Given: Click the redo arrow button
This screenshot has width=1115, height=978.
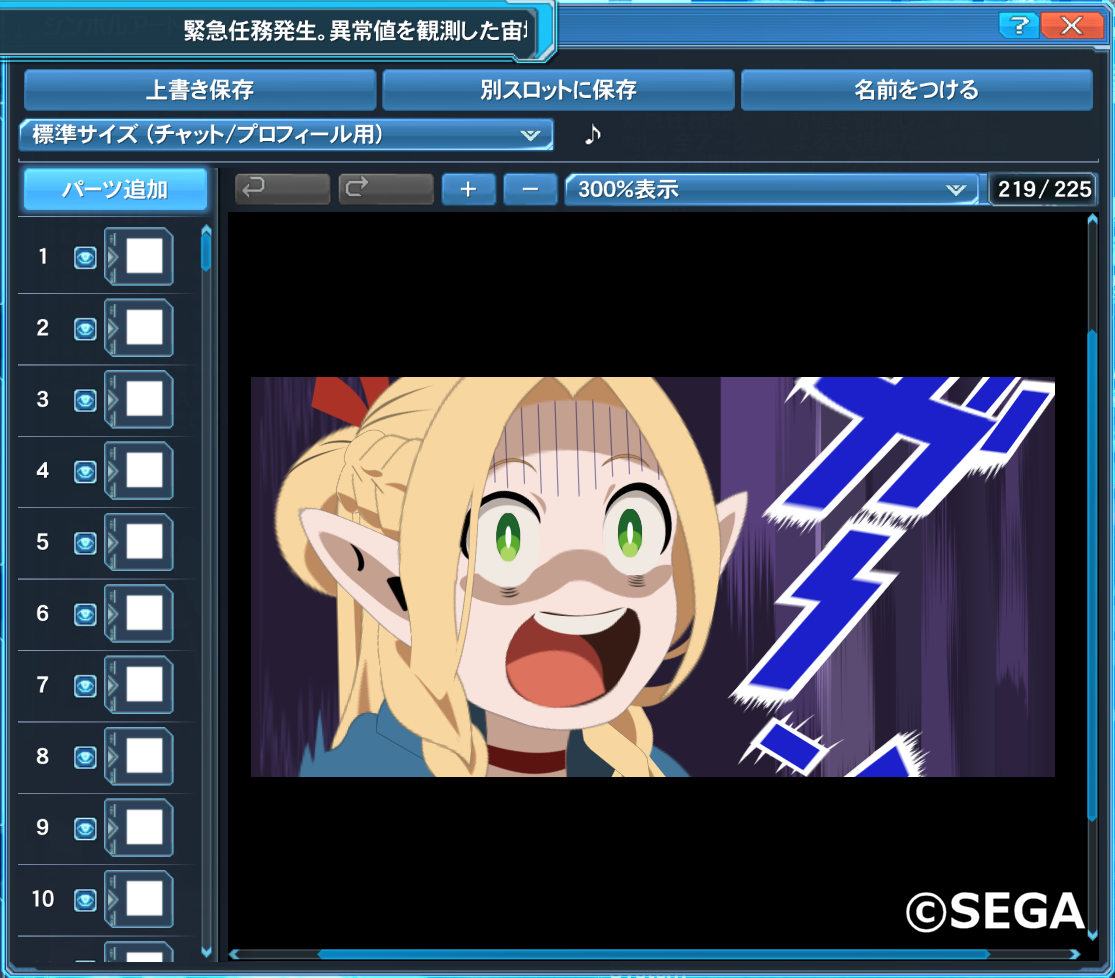Looking at the screenshot, I should coord(385,189).
